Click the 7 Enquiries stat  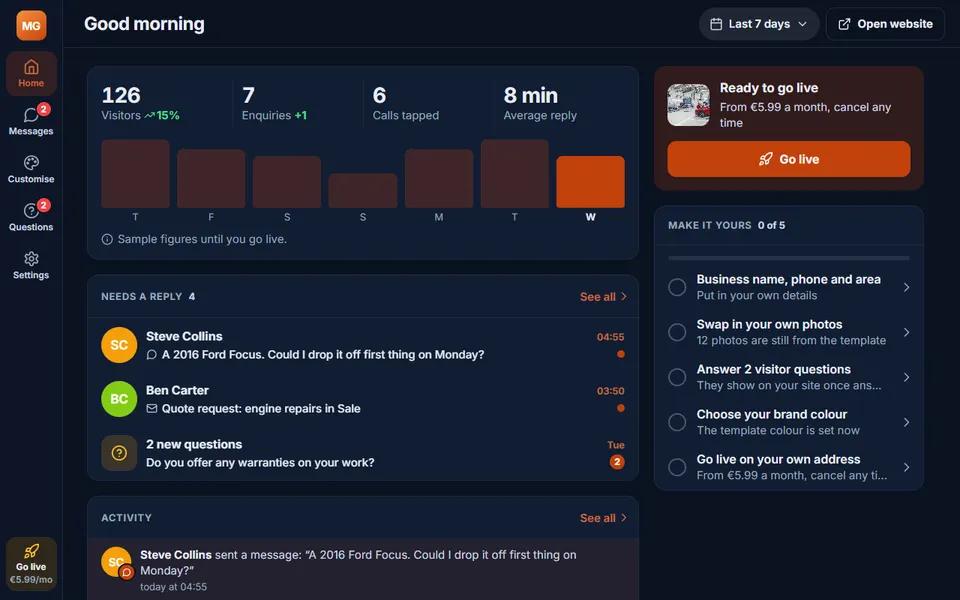(274, 103)
